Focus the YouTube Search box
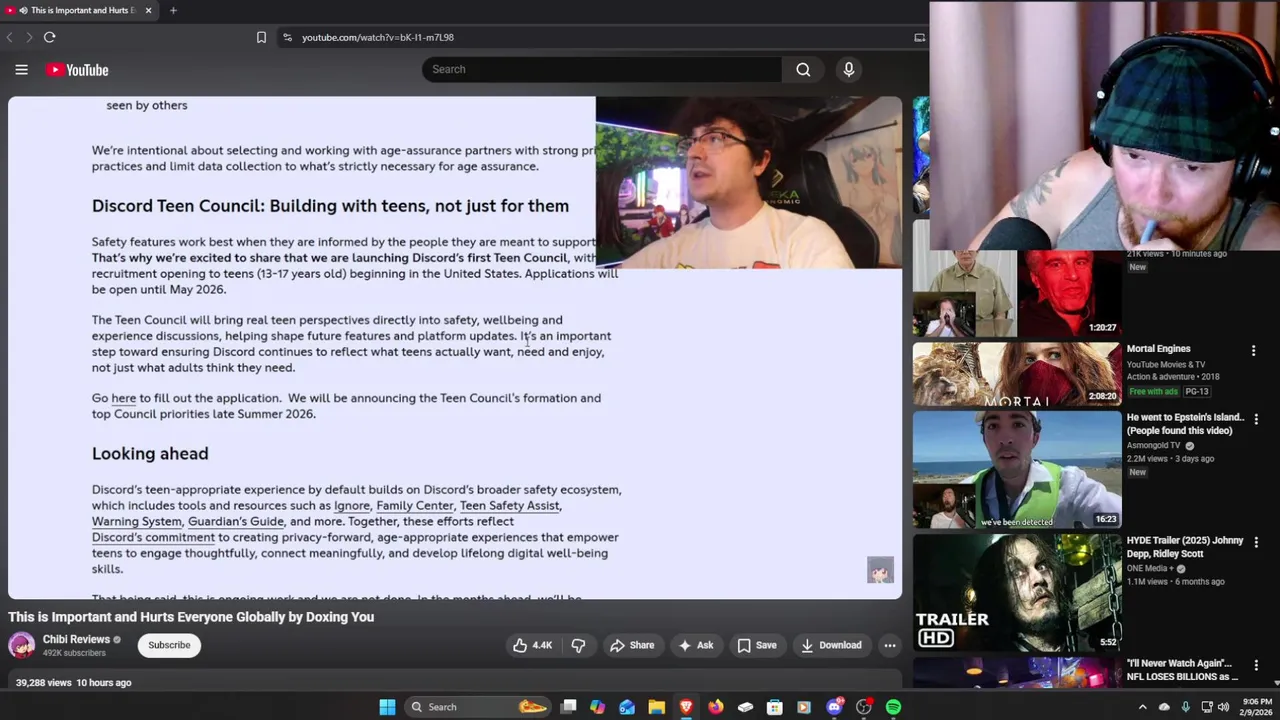Viewport: 1280px width, 720px height. [x=602, y=69]
